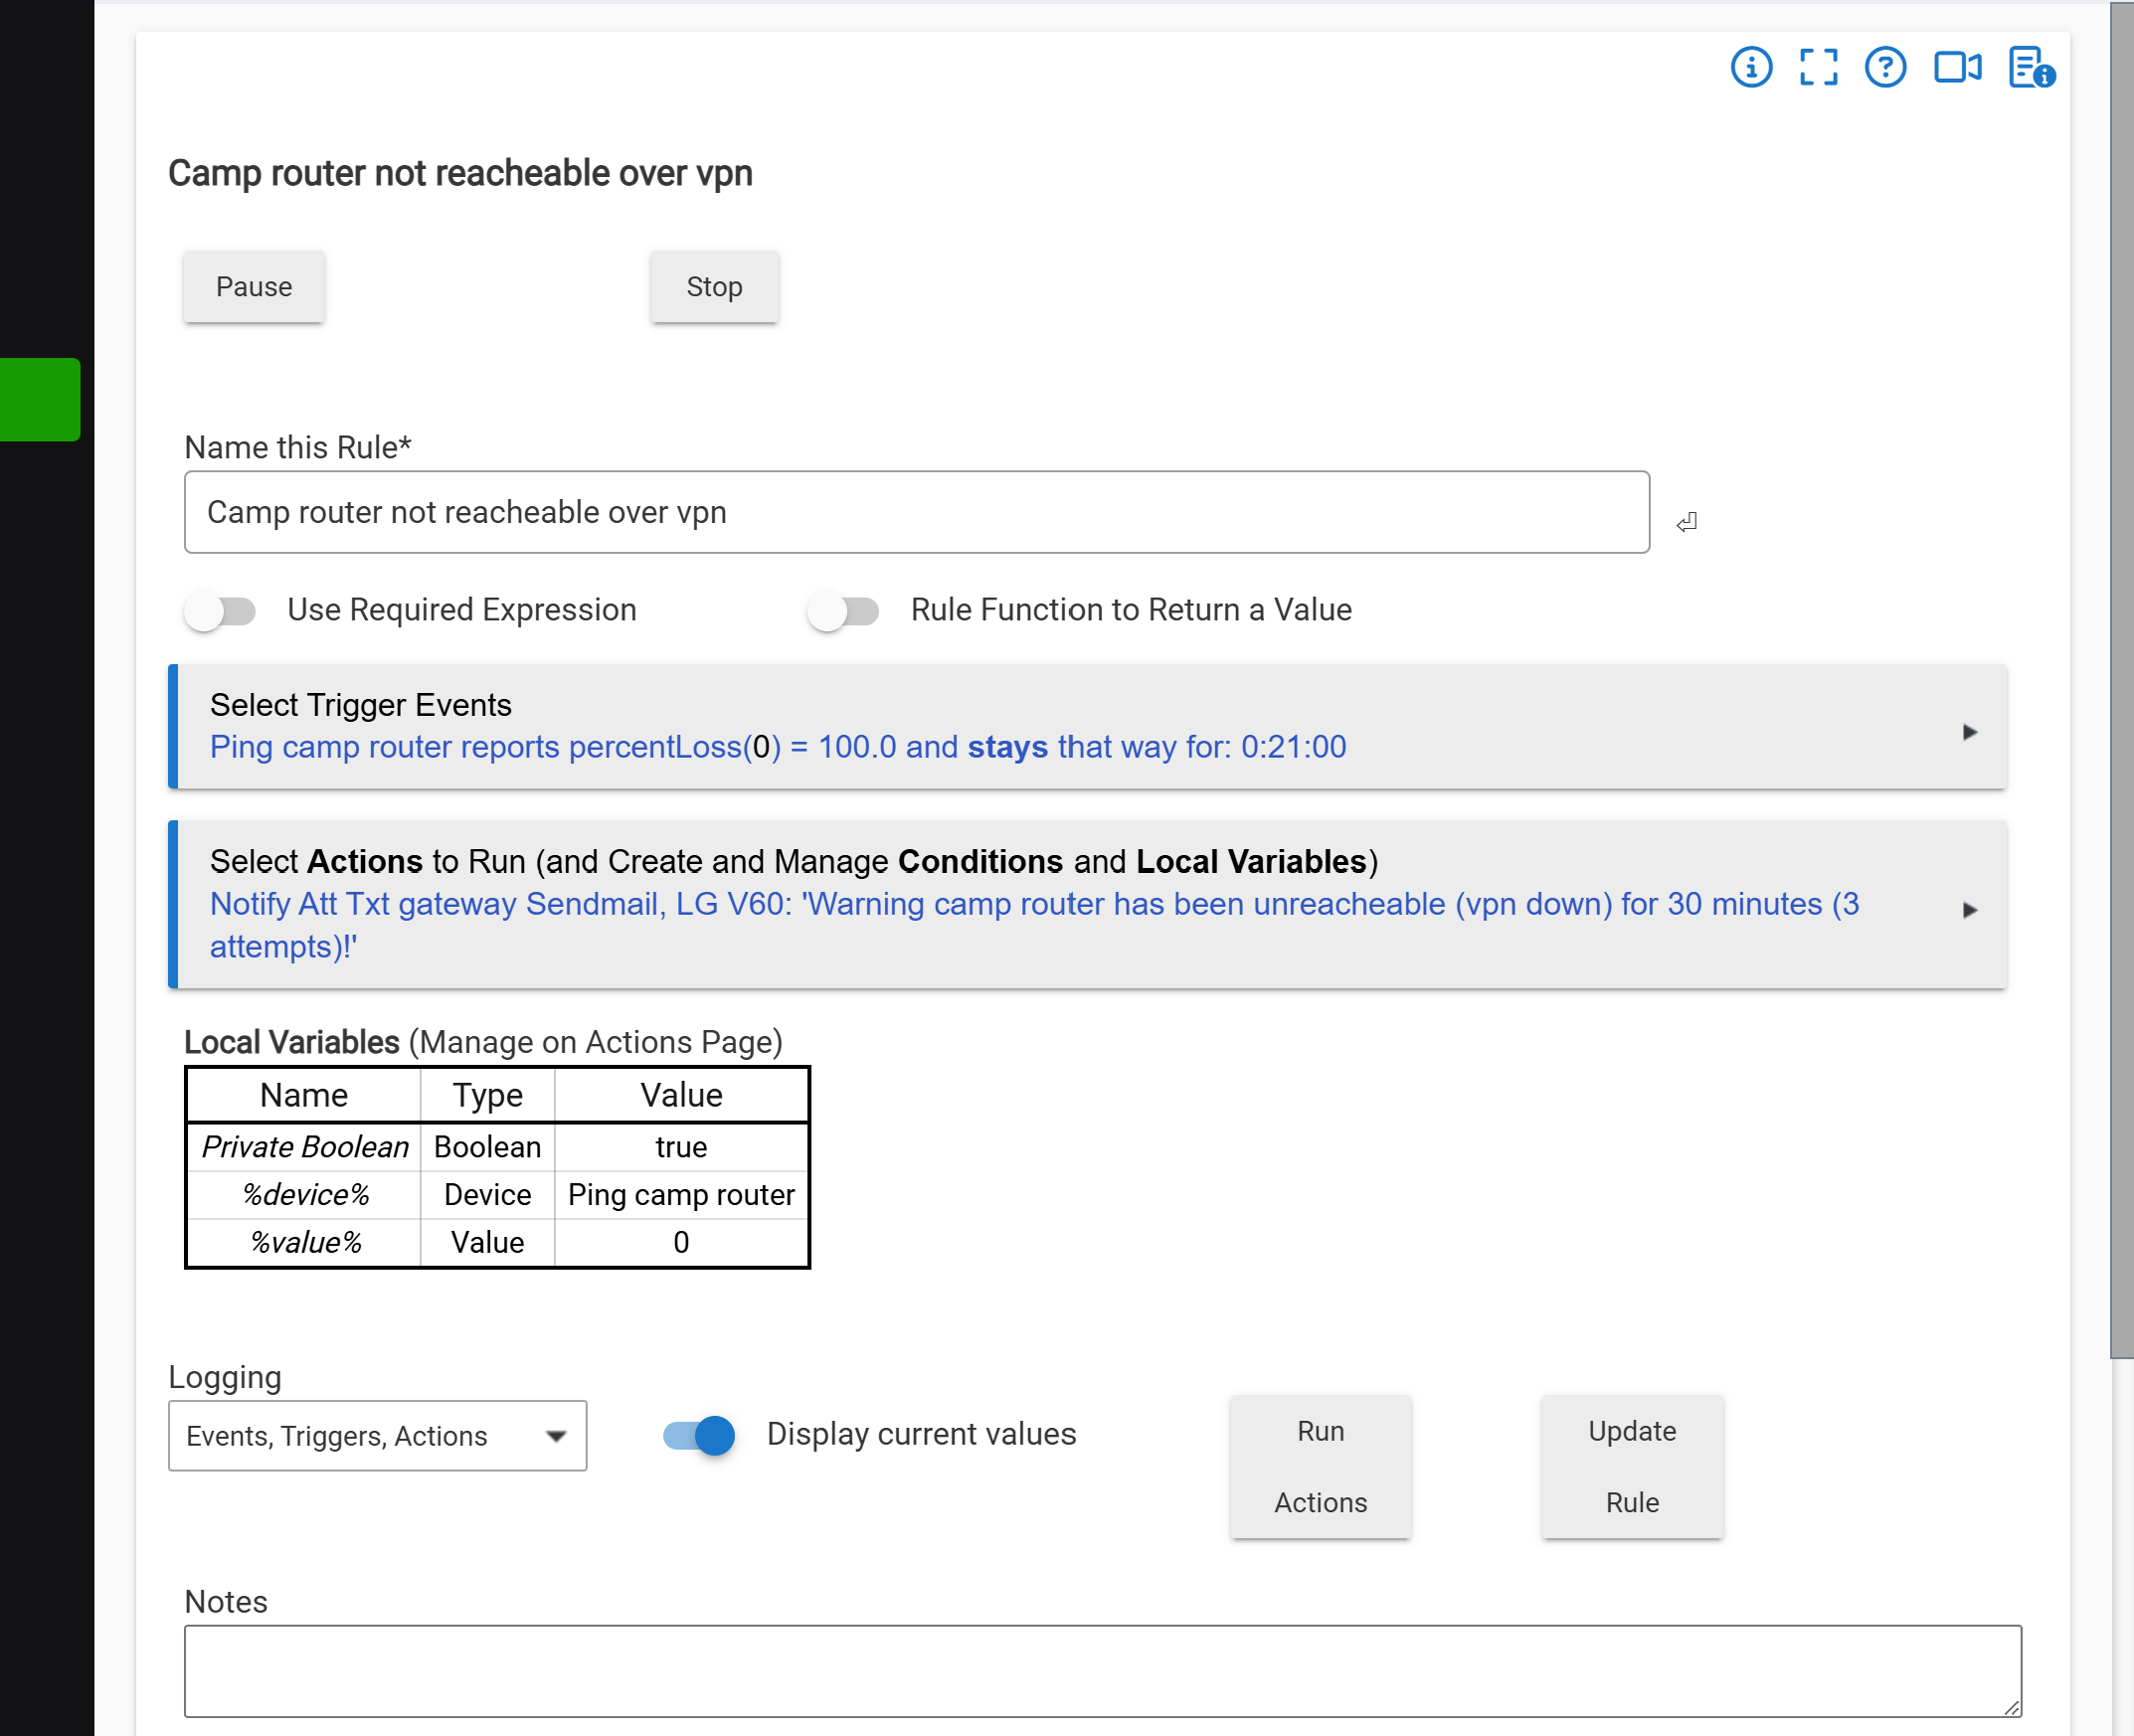This screenshot has width=2134, height=1736.
Task: Click the Update Rule button
Action: [1632, 1467]
